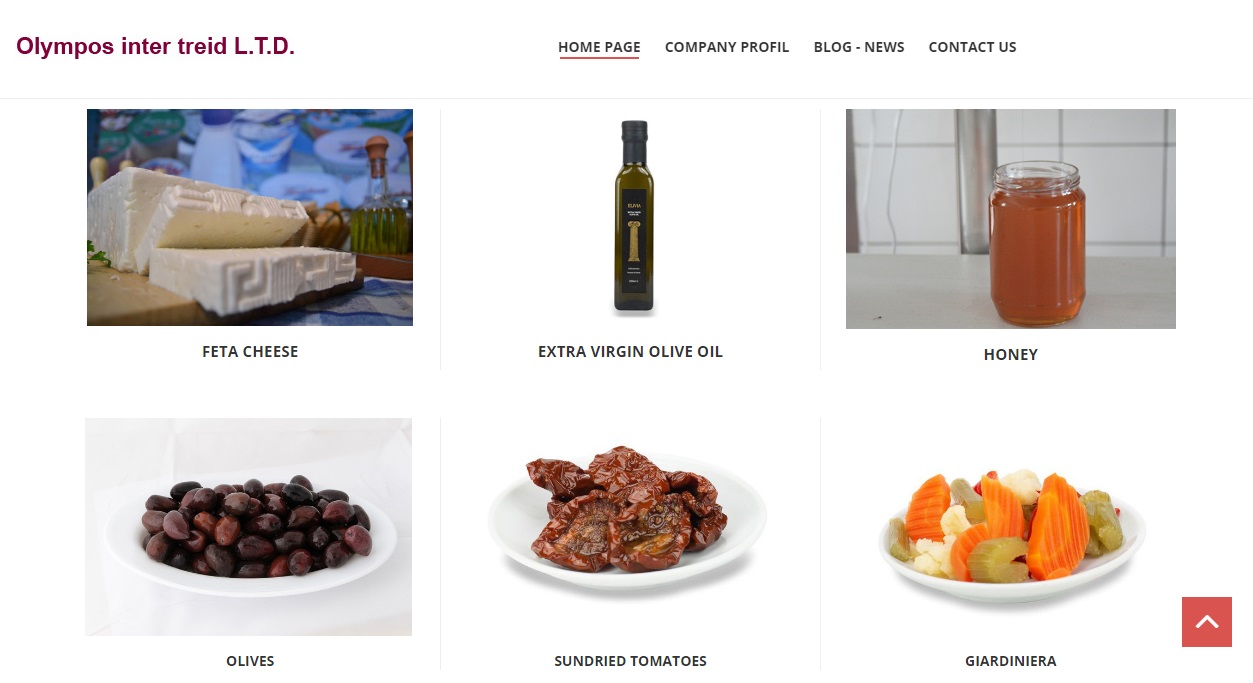Open the HOME PAGE menu item
Viewport: 1253px width, 683px height.
[599, 47]
